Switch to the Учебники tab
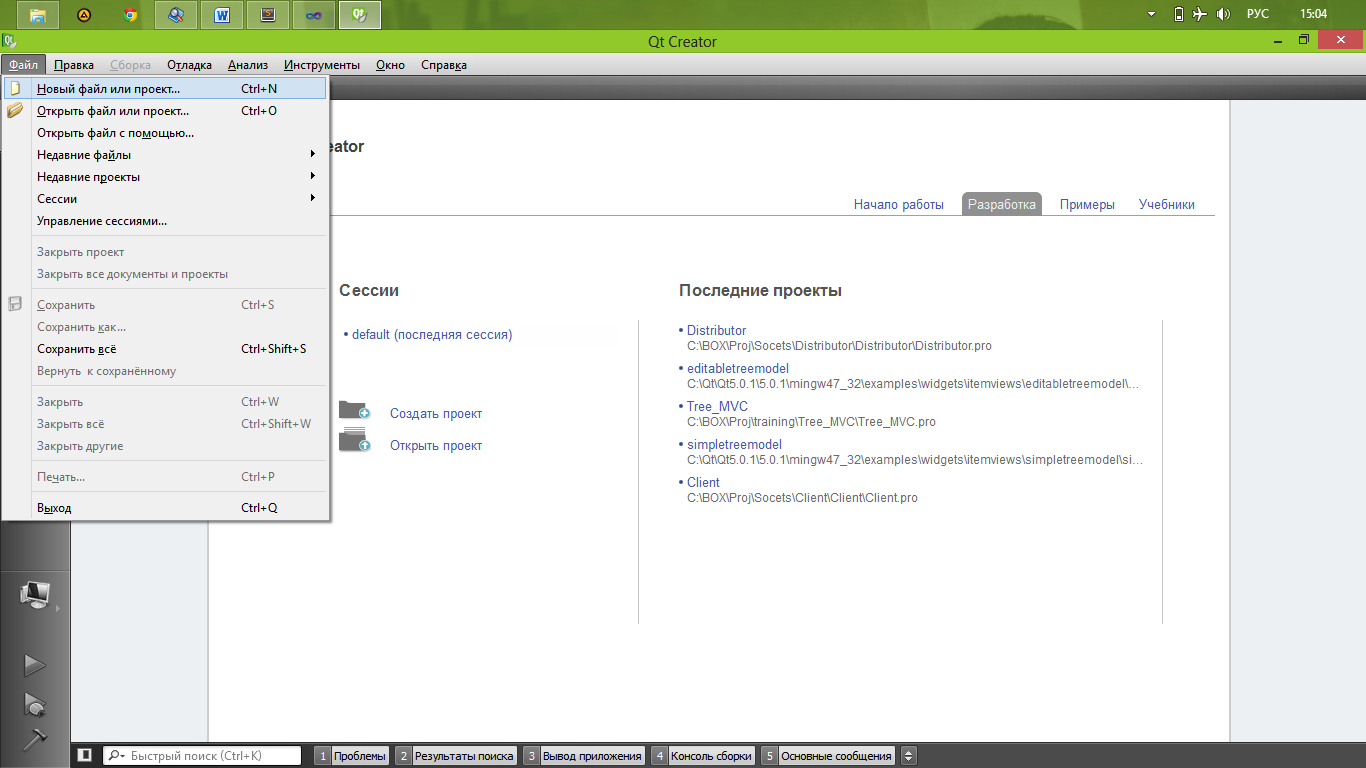 (1167, 204)
